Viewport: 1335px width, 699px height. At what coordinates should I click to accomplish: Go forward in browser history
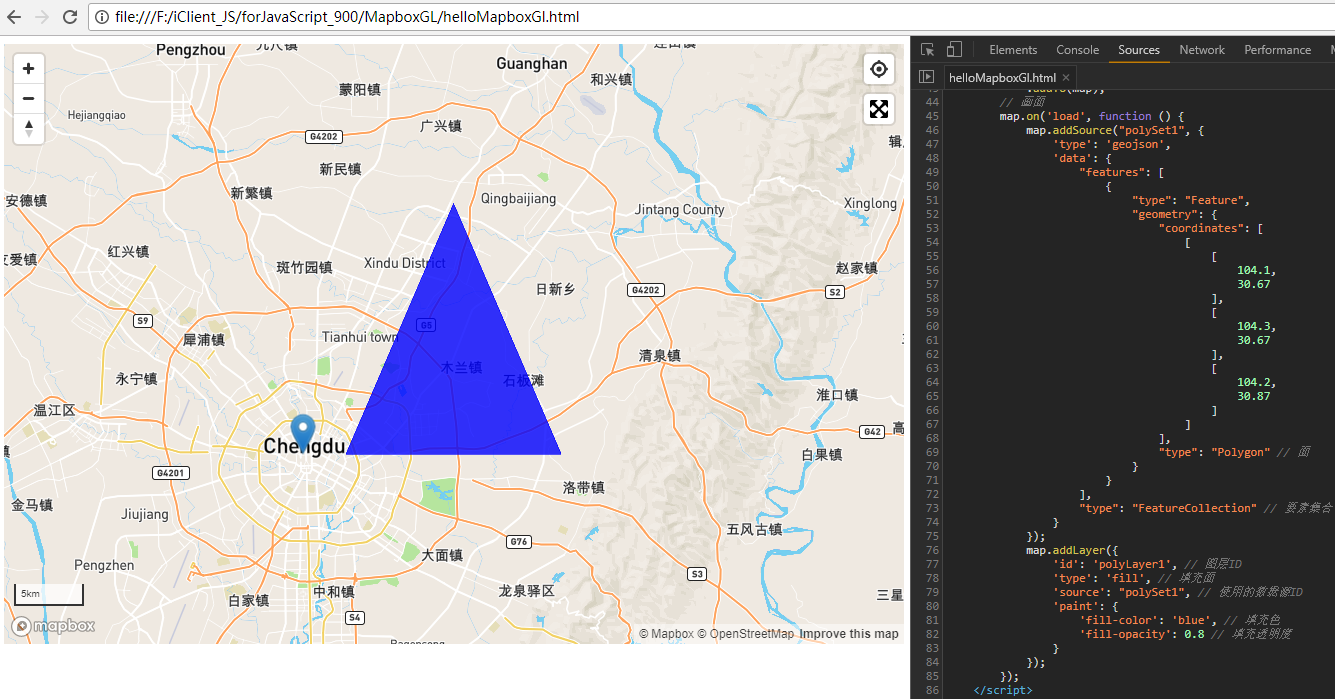[42, 17]
